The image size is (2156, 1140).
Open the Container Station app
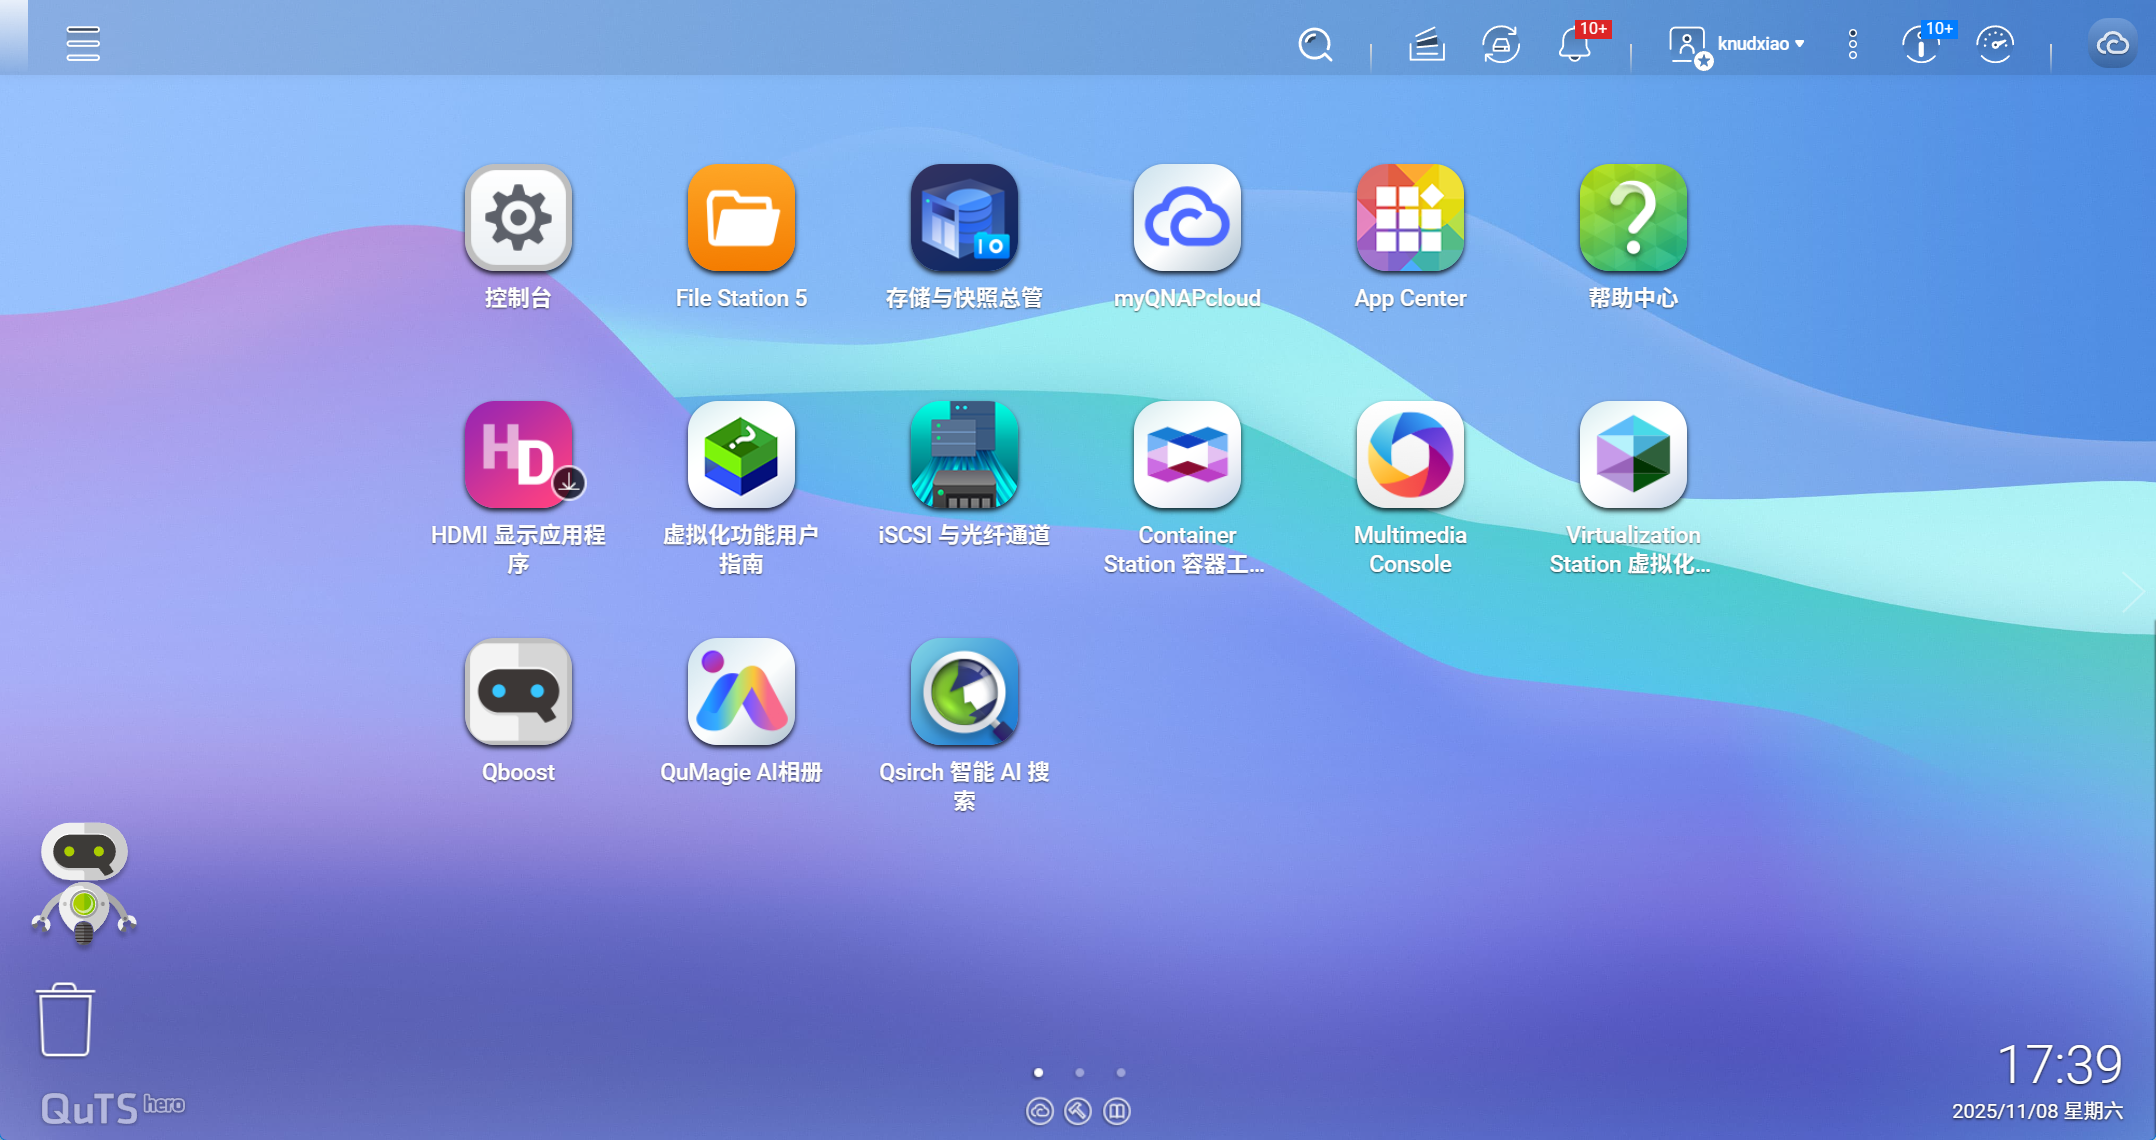(1186, 456)
